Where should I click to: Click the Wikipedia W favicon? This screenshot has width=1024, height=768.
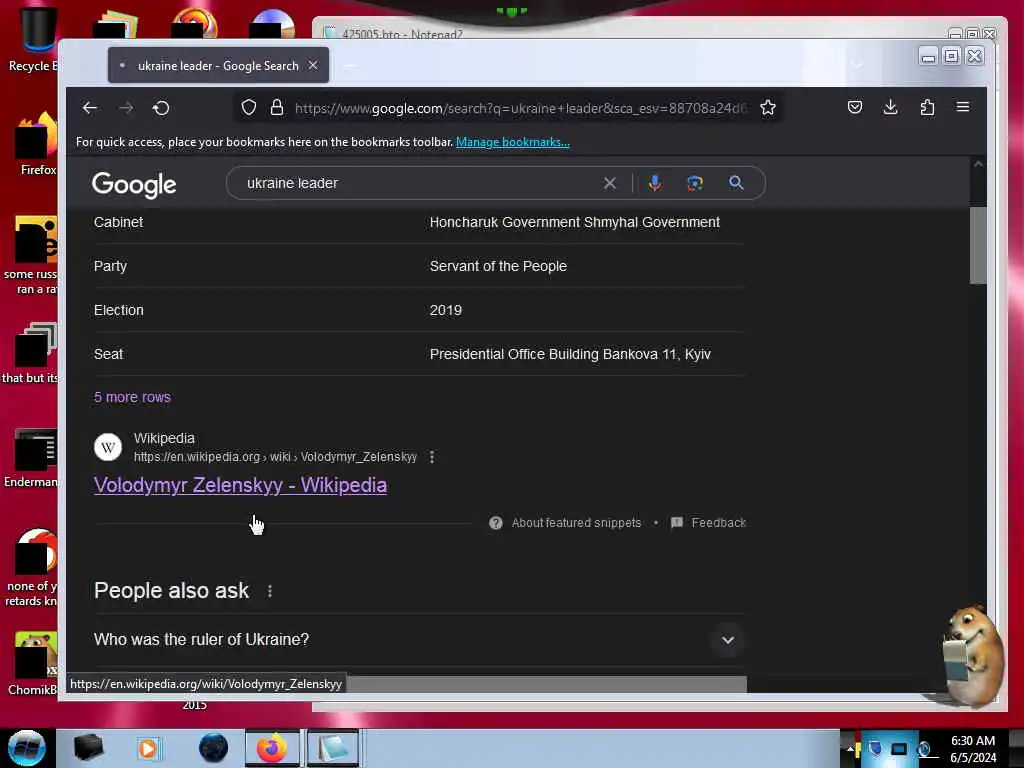click(108, 447)
